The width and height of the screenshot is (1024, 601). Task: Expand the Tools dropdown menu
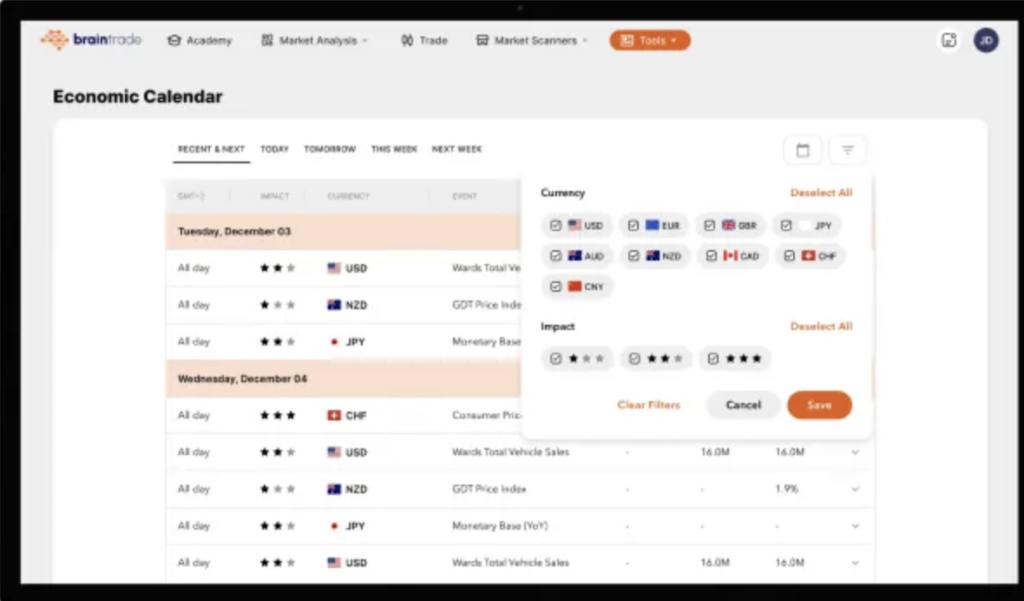[650, 41]
